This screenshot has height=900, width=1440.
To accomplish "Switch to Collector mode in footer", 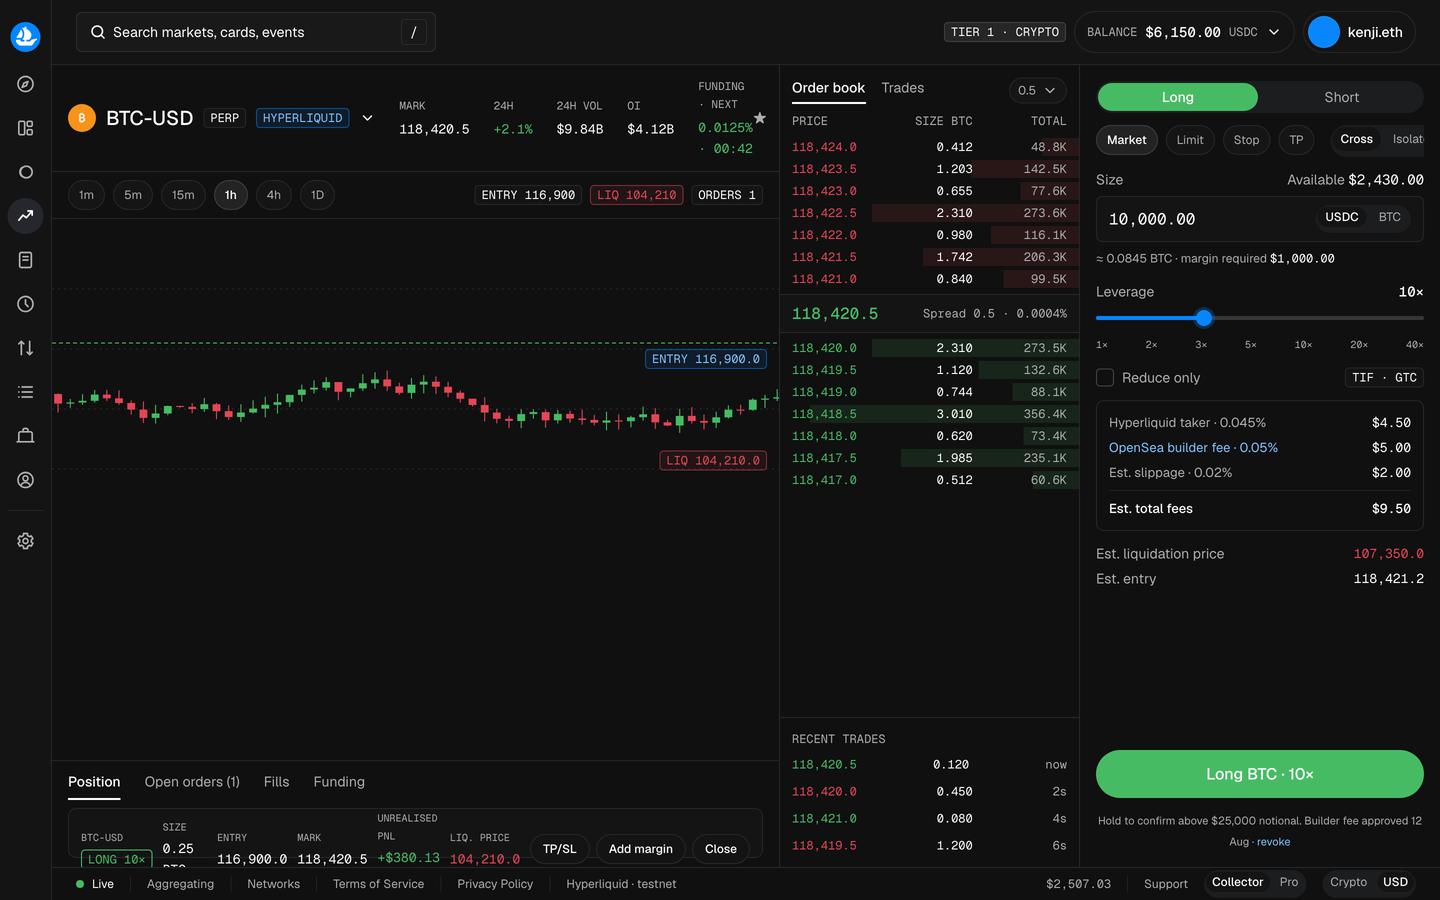I will 1238,882.
